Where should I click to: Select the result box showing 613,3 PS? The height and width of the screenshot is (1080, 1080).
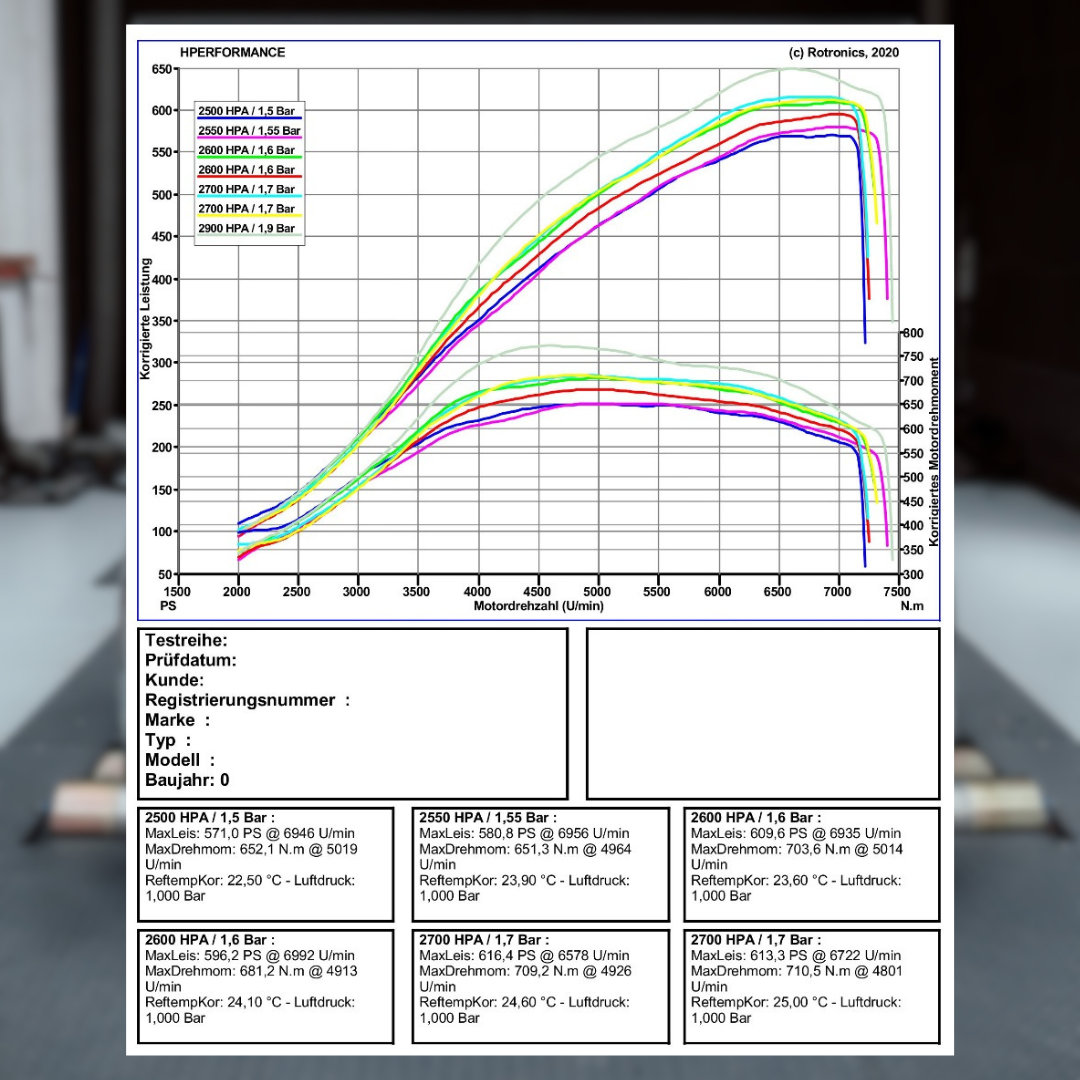point(811,986)
